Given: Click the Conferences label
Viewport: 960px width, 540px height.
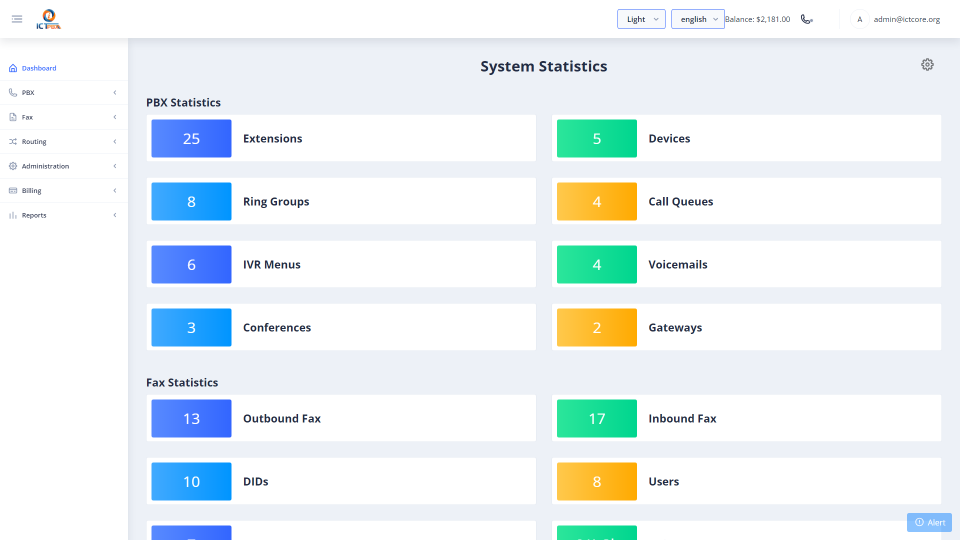Looking at the screenshot, I should click(x=277, y=328).
